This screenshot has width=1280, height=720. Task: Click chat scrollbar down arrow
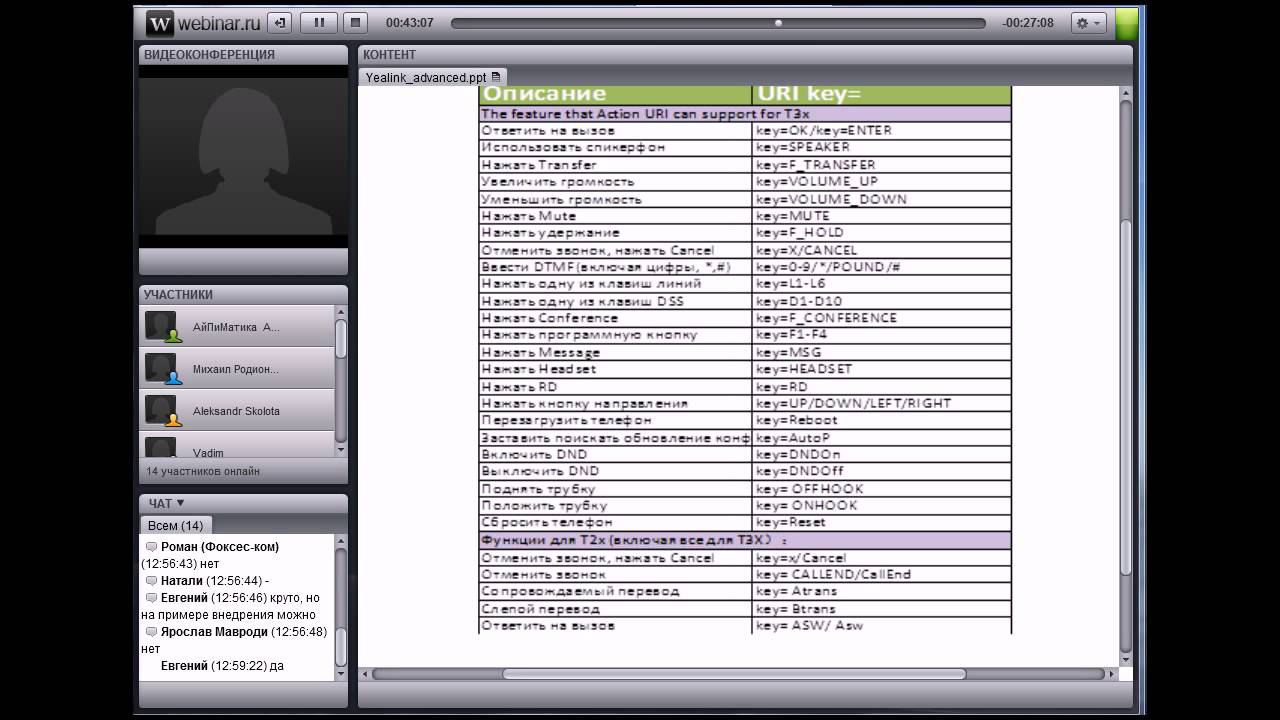click(x=341, y=674)
